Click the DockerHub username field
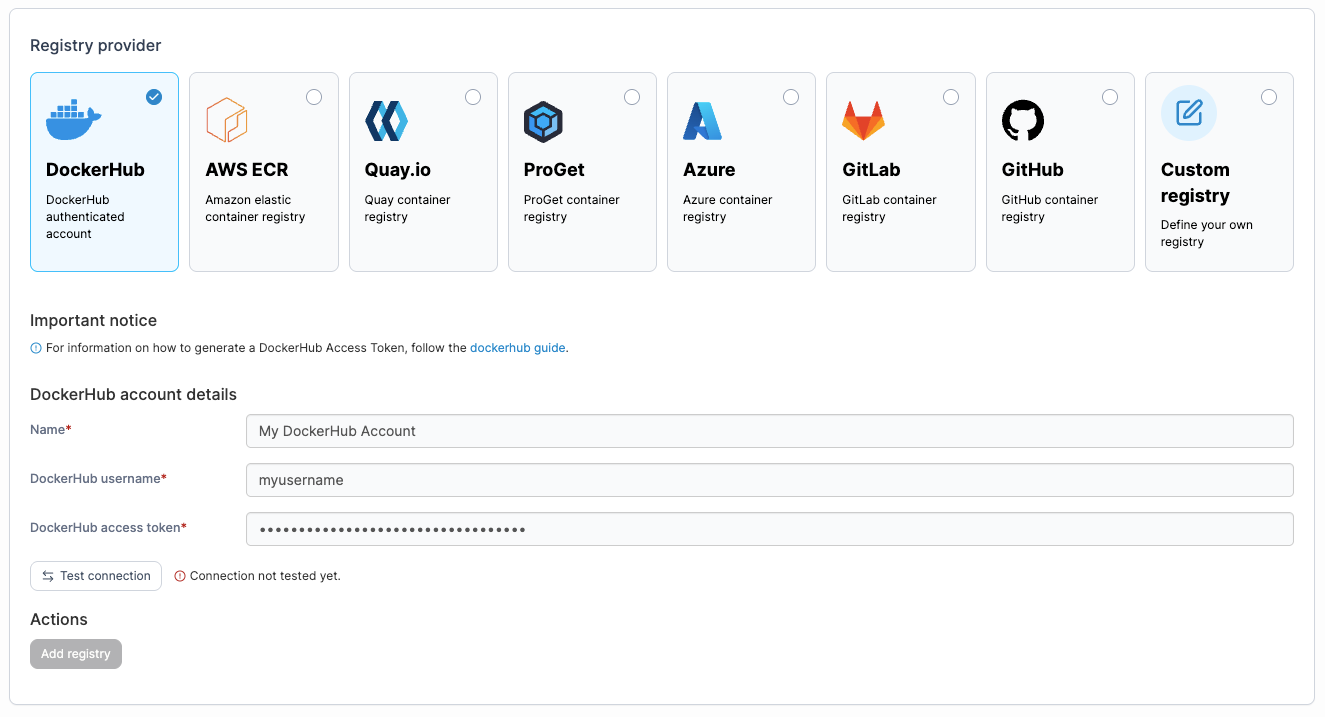 (769, 480)
